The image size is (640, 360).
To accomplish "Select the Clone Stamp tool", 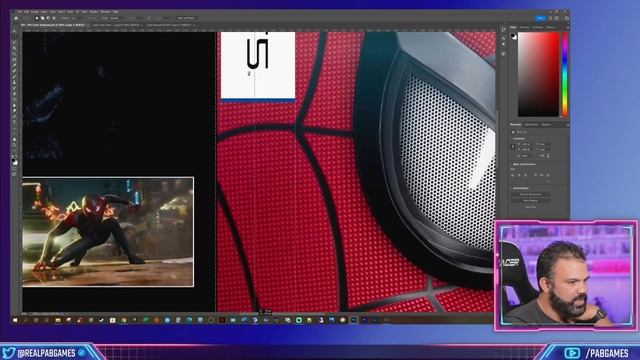I will point(15,82).
